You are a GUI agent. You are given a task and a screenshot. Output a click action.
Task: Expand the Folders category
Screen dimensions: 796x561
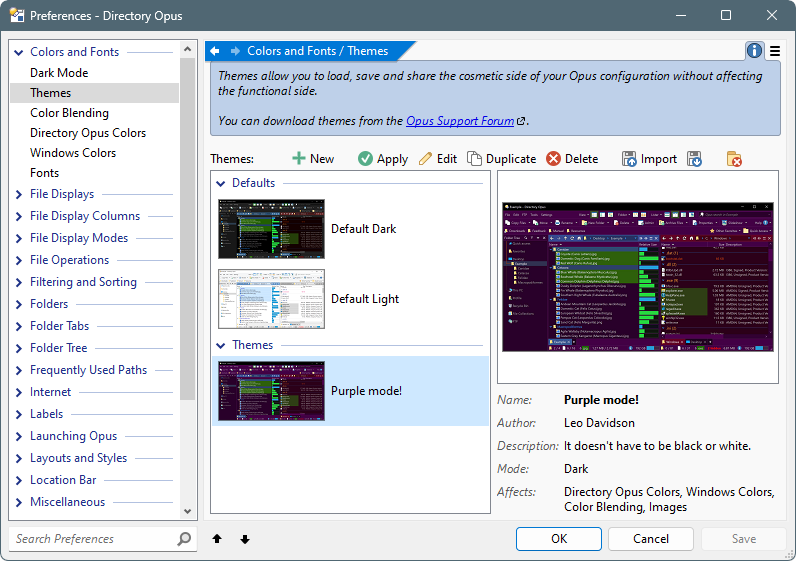(19, 304)
